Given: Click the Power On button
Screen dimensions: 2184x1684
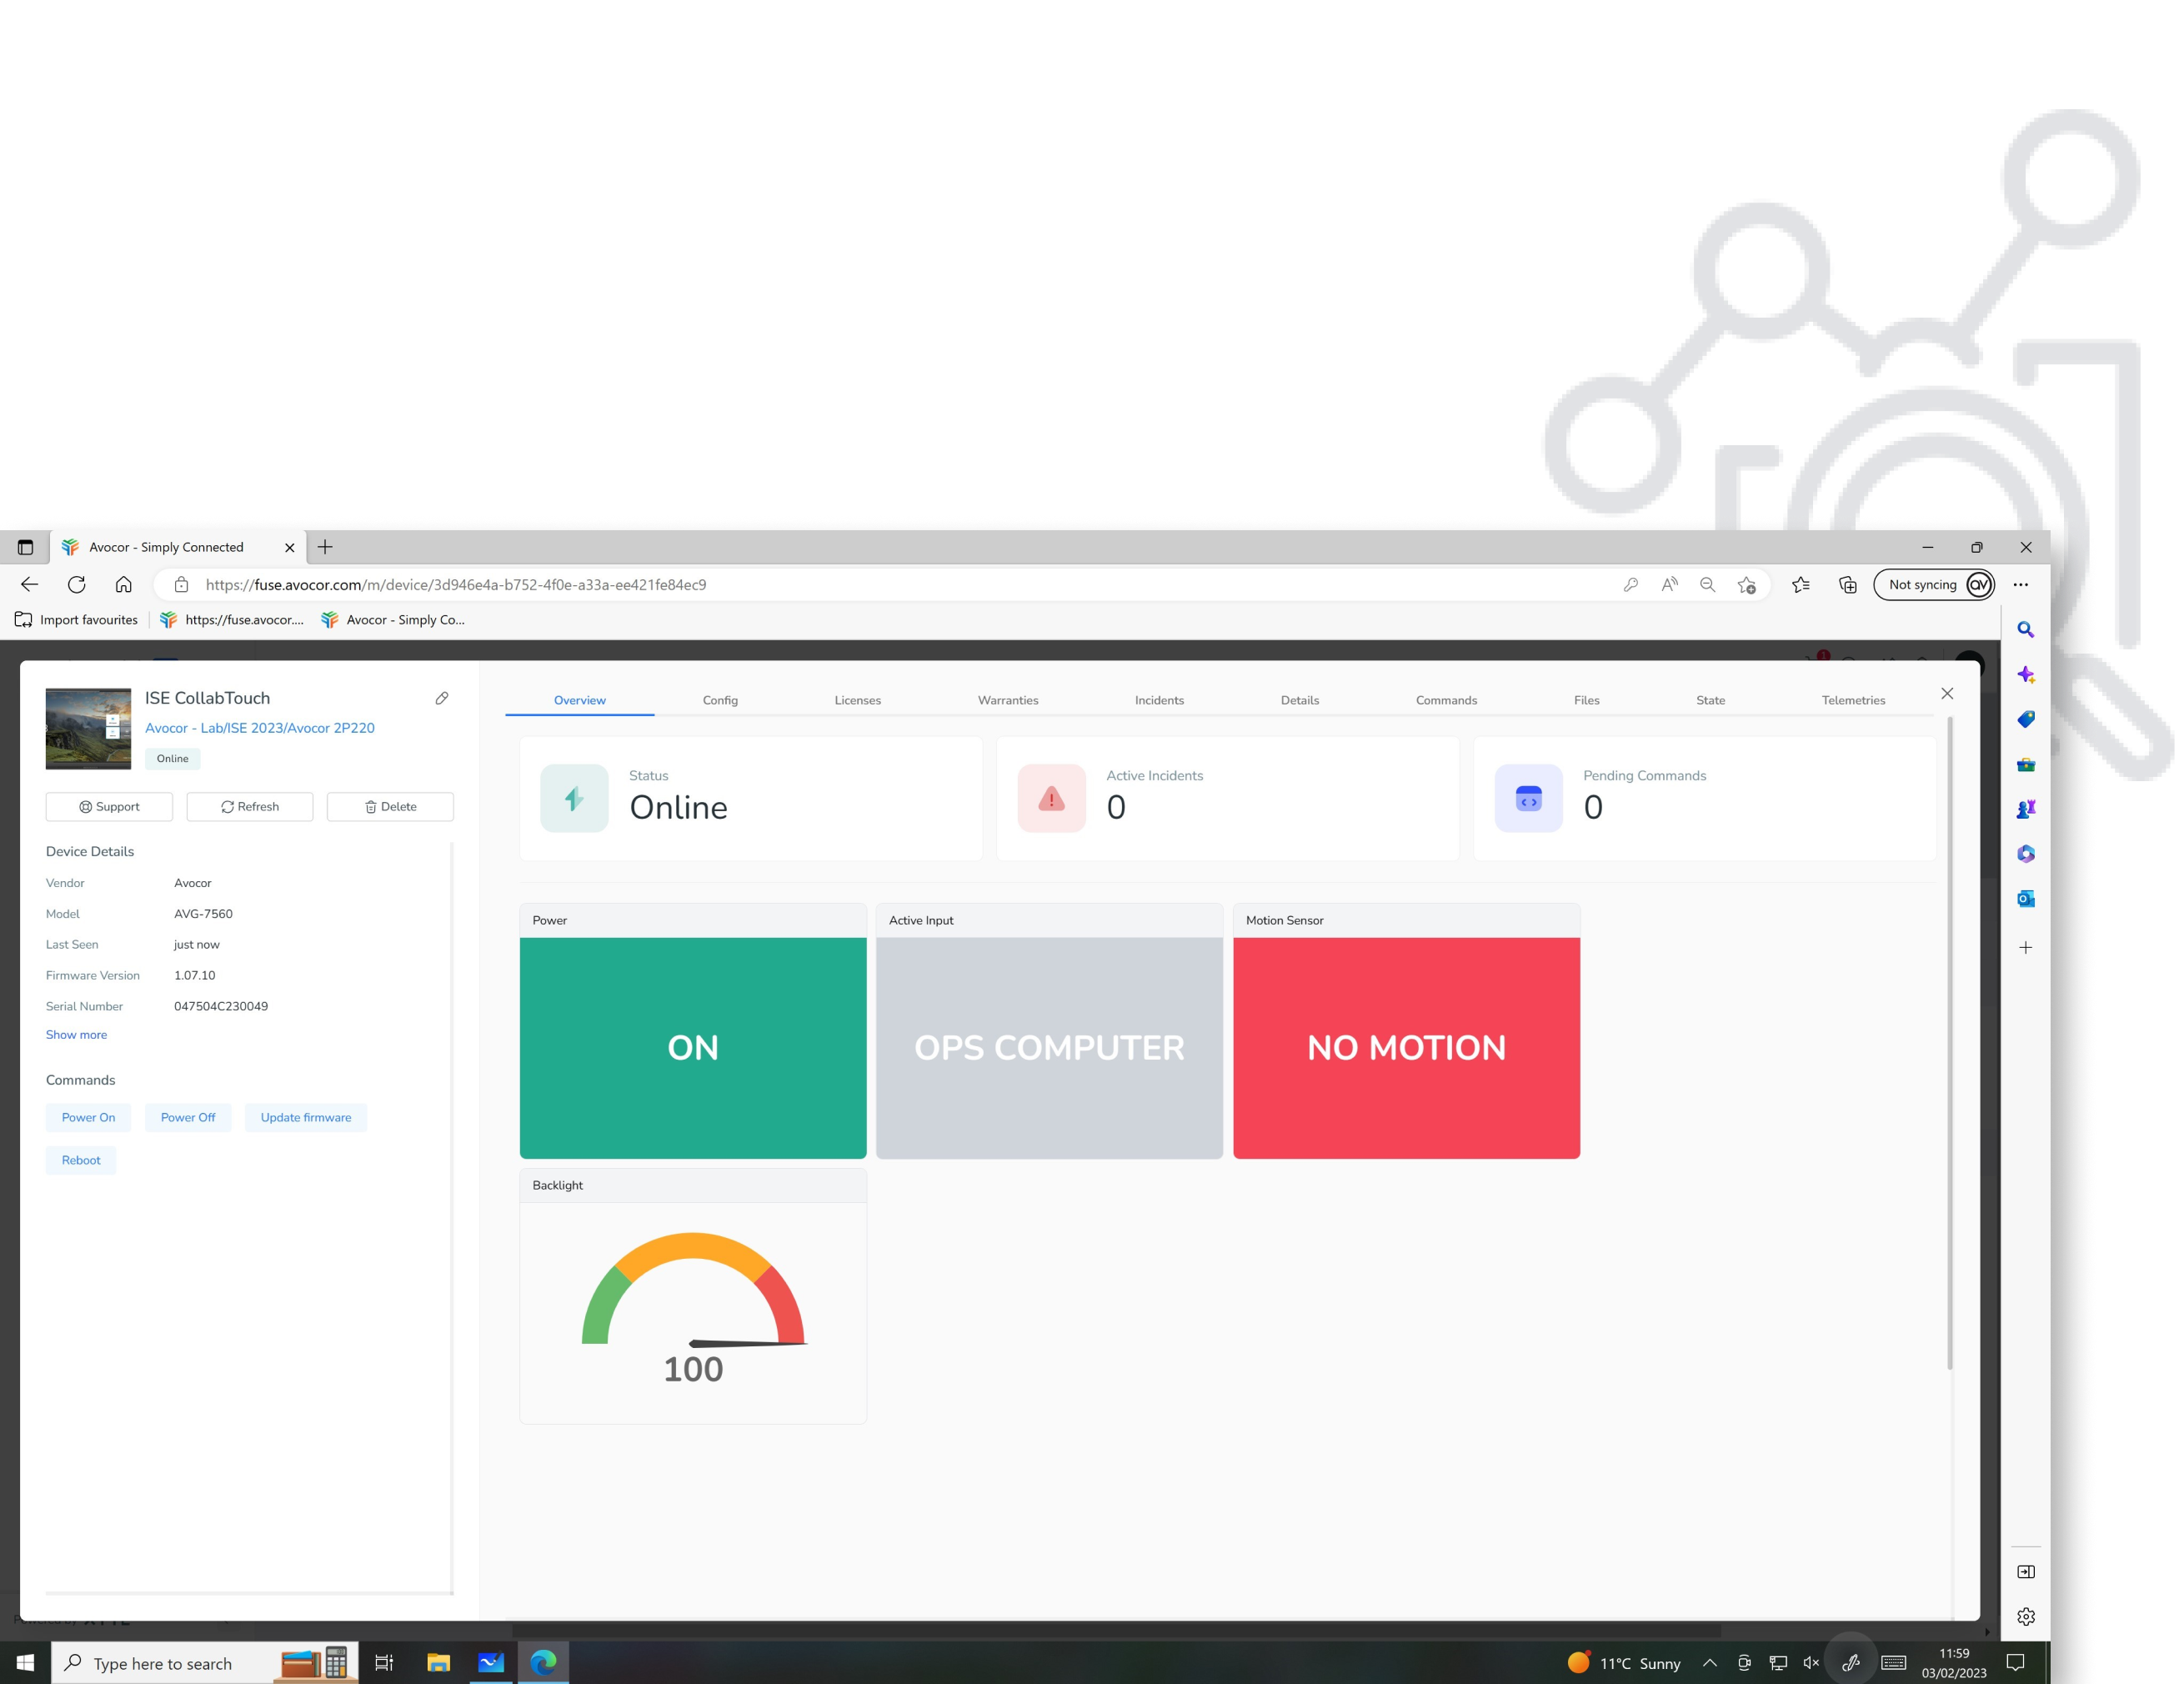Looking at the screenshot, I should pyautogui.click(x=88, y=1116).
